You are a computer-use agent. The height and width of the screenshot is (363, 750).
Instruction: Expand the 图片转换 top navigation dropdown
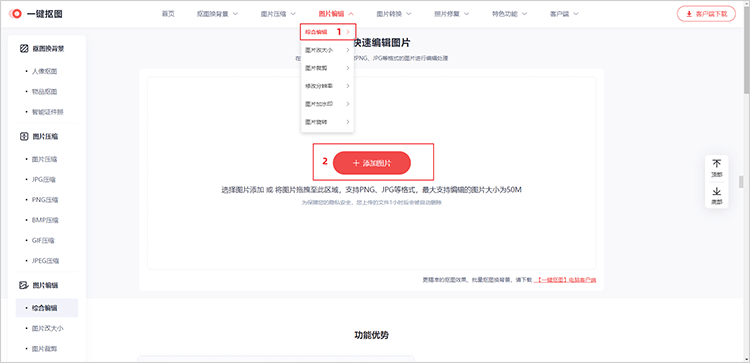point(394,14)
